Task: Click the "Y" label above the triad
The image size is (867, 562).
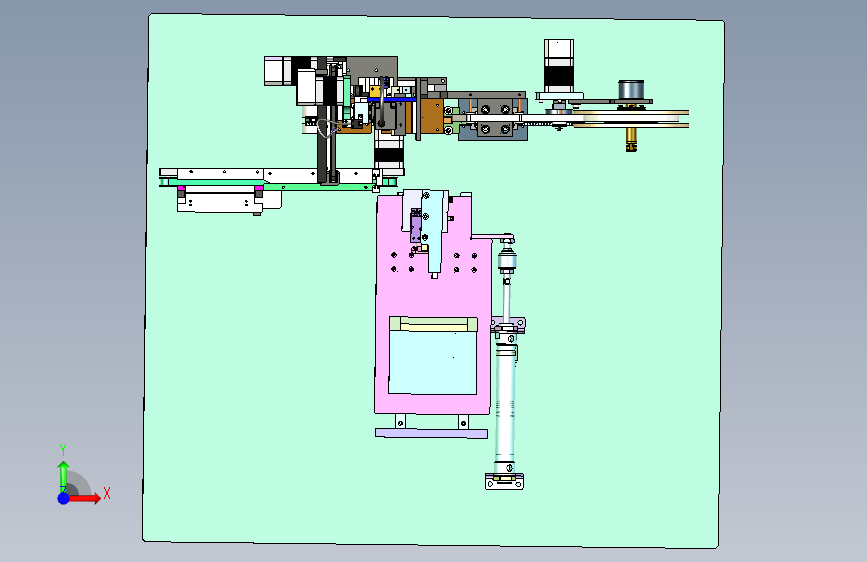Action: click(63, 450)
